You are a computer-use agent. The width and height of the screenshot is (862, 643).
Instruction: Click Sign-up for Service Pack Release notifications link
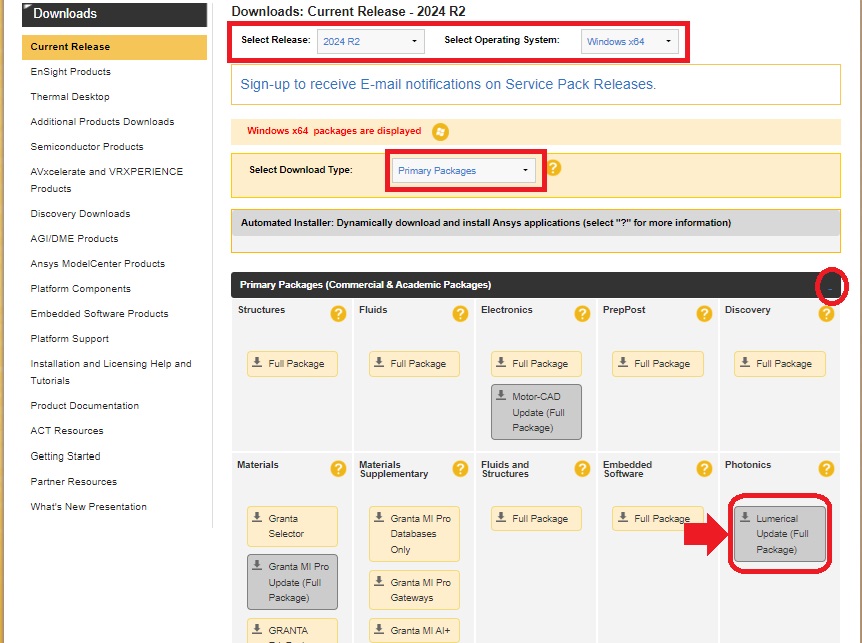pos(448,84)
